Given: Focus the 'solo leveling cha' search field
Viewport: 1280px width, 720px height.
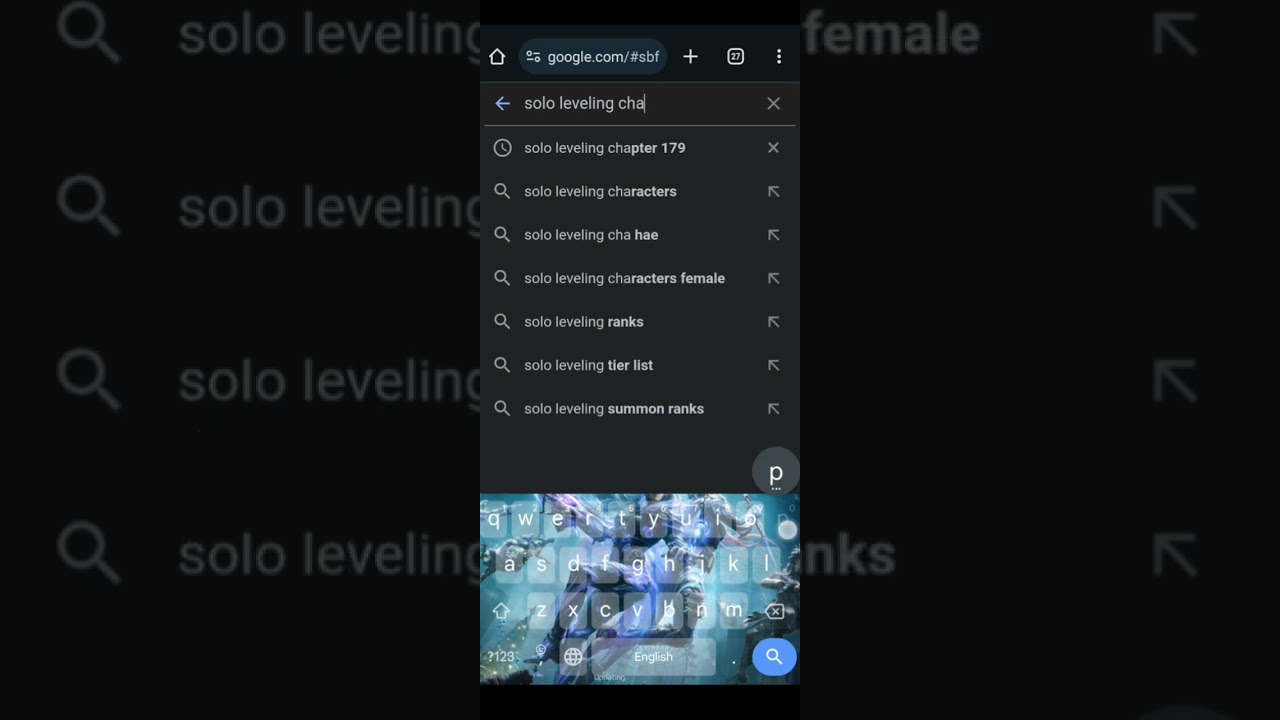Looking at the screenshot, I should tap(640, 103).
